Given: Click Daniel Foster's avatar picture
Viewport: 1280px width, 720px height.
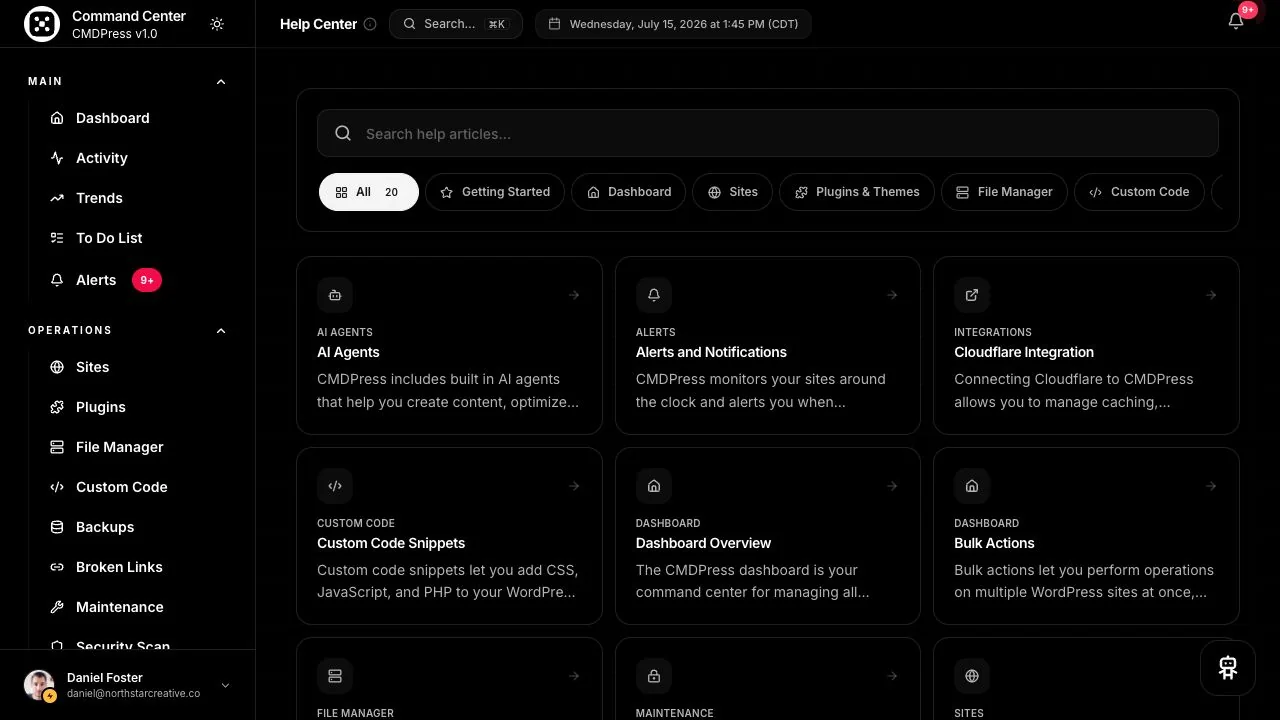Looking at the screenshot, I should click(x=39, y=685).
